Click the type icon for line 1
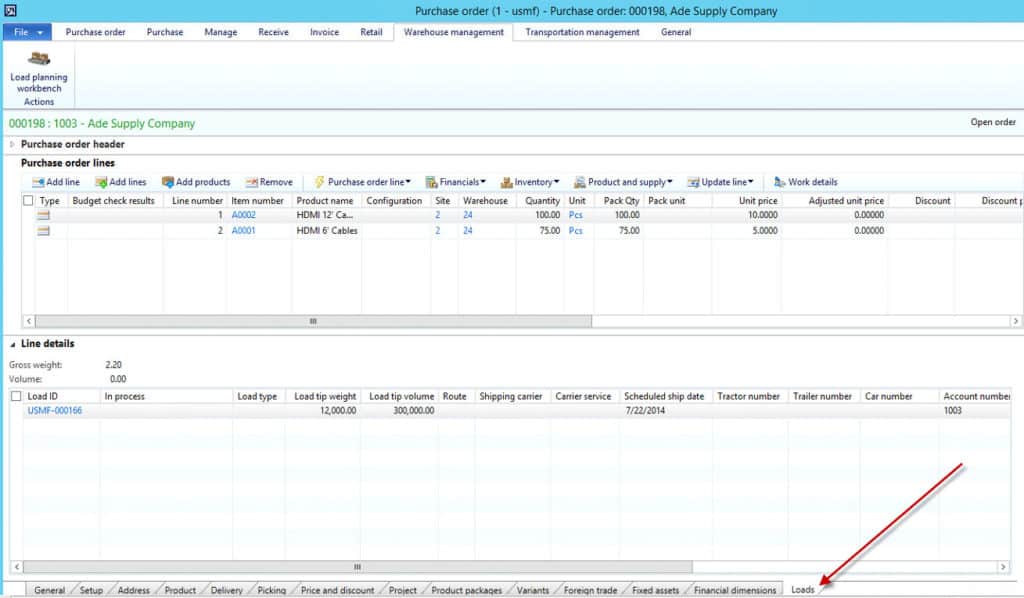Viewport: 1024px width, 598px height. tap(44, 215)
